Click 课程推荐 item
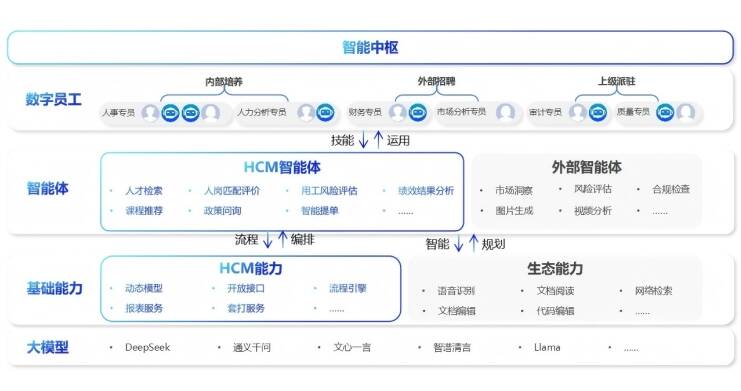Viewport: 741px width, 391px height. coord(144,210)
